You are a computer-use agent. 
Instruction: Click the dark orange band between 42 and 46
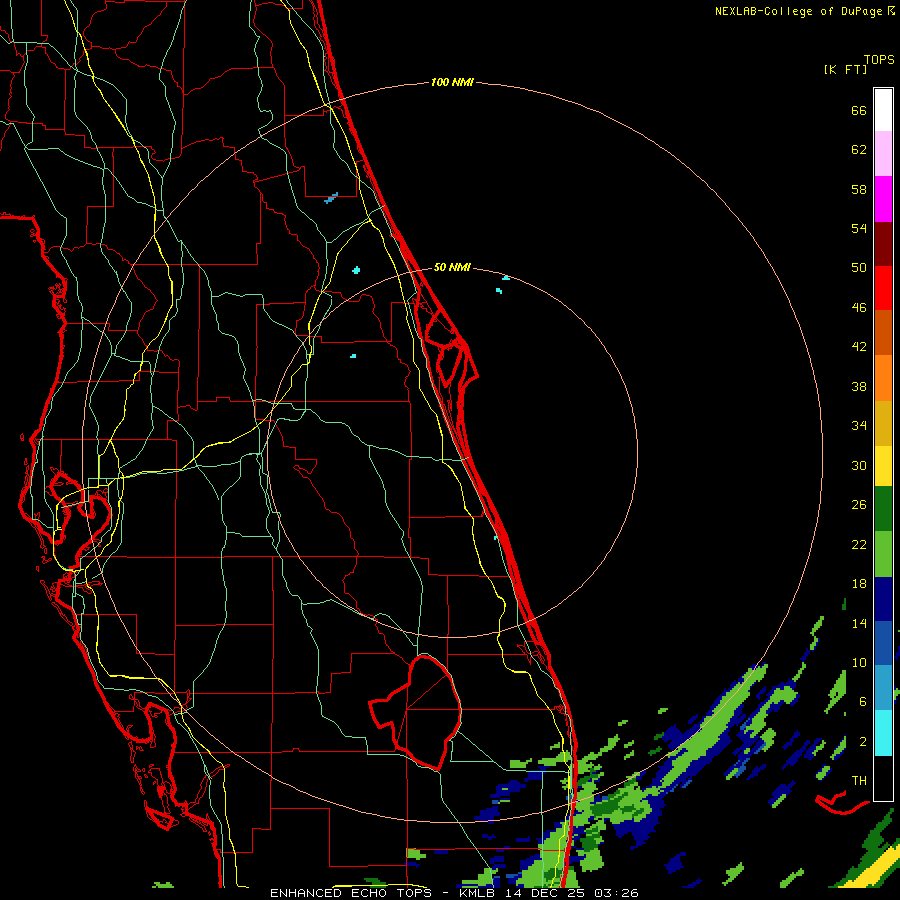(883, 333)
